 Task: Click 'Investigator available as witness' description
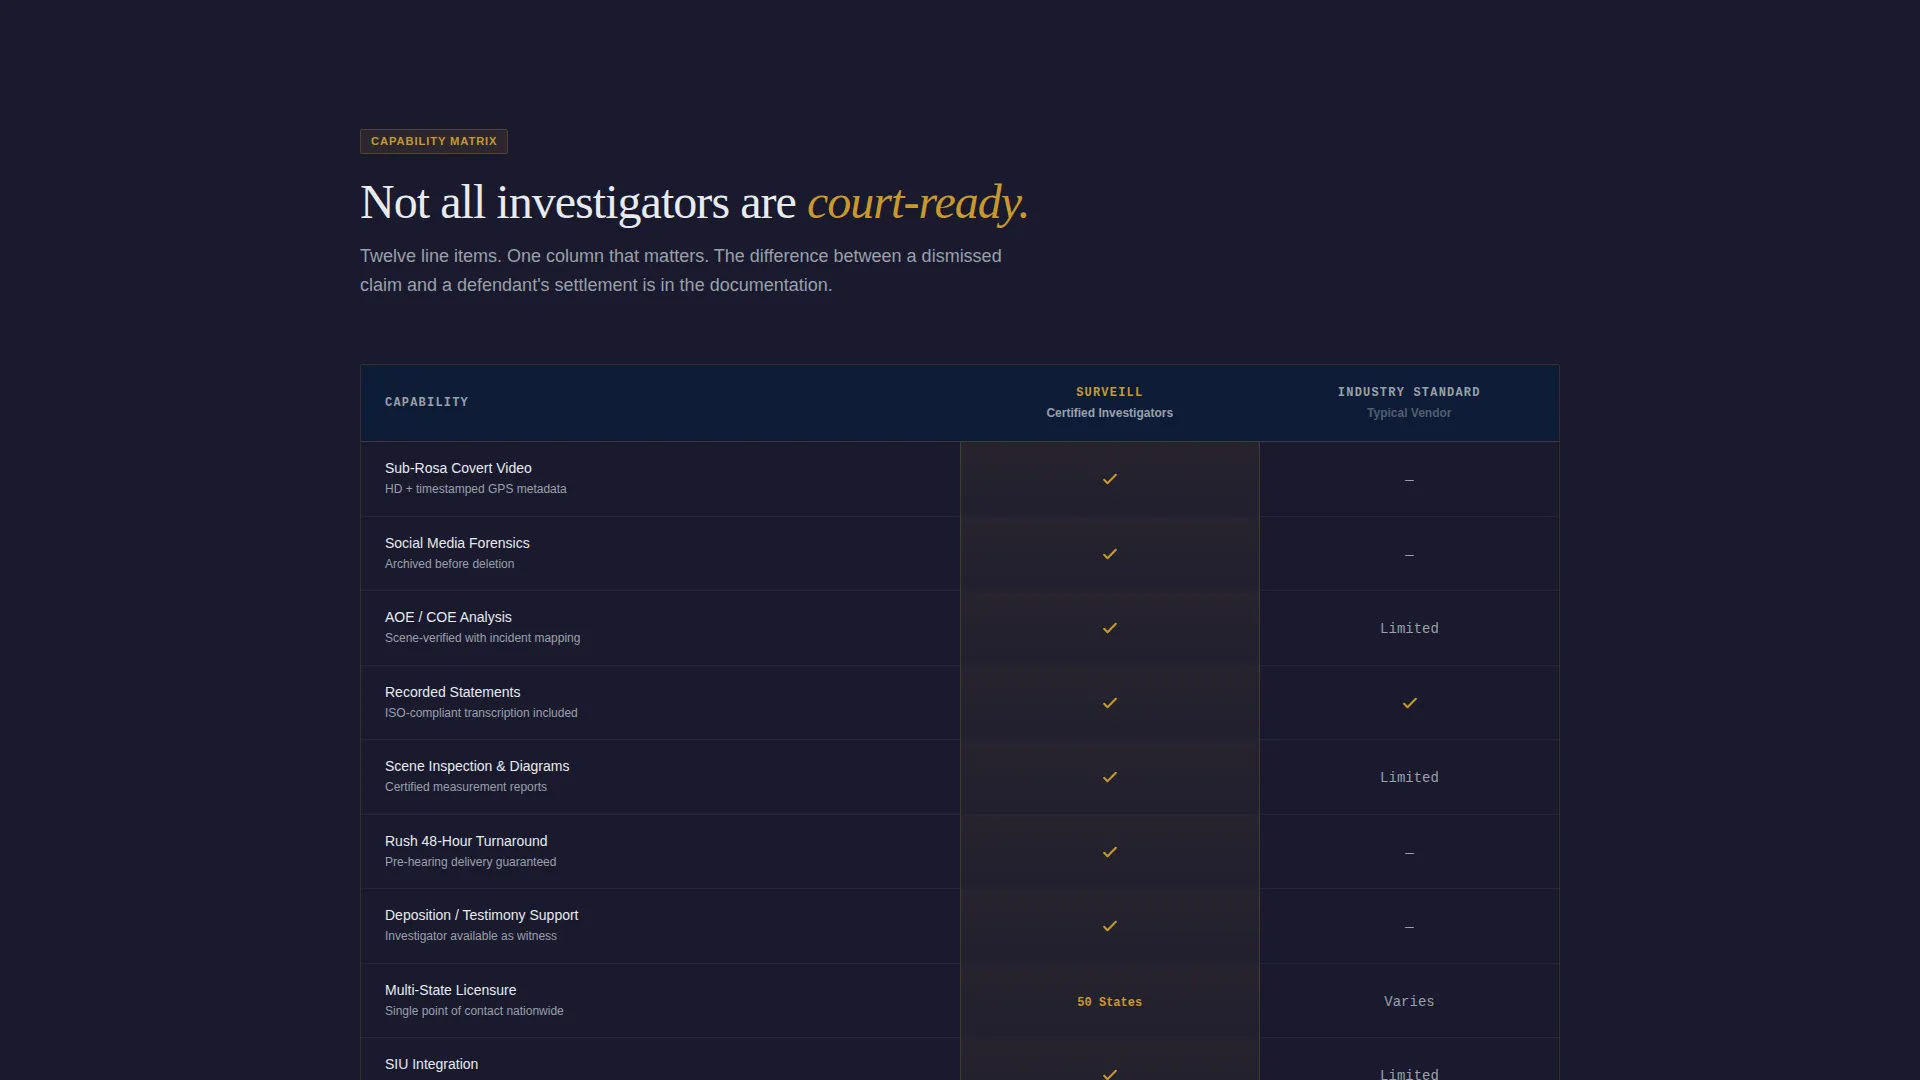coord(470,936)
